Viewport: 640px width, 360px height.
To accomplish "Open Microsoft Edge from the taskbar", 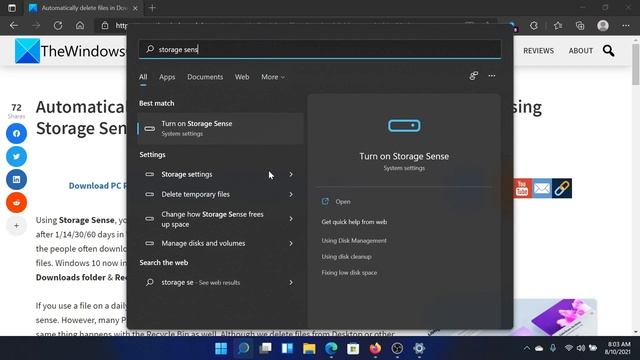I will coord(331,348).
